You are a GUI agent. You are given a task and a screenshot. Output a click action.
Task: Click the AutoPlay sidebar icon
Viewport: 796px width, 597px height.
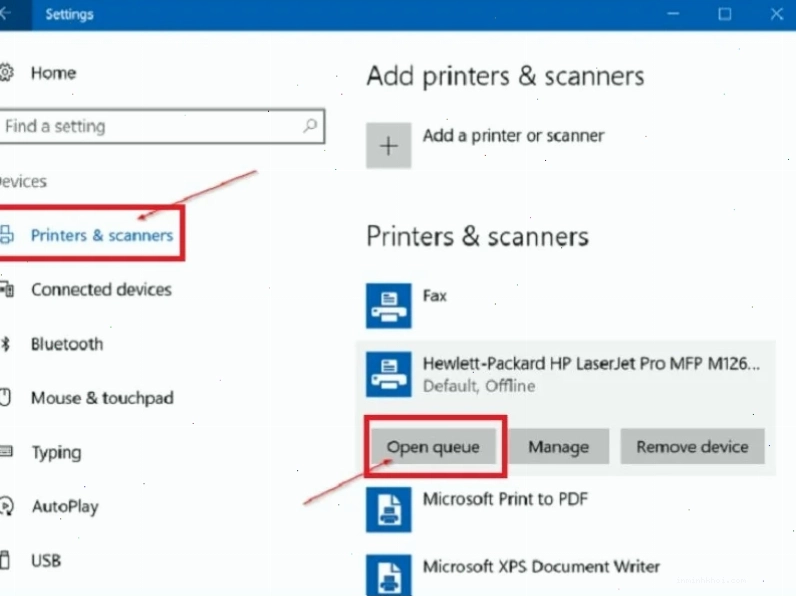pos(7,506)
